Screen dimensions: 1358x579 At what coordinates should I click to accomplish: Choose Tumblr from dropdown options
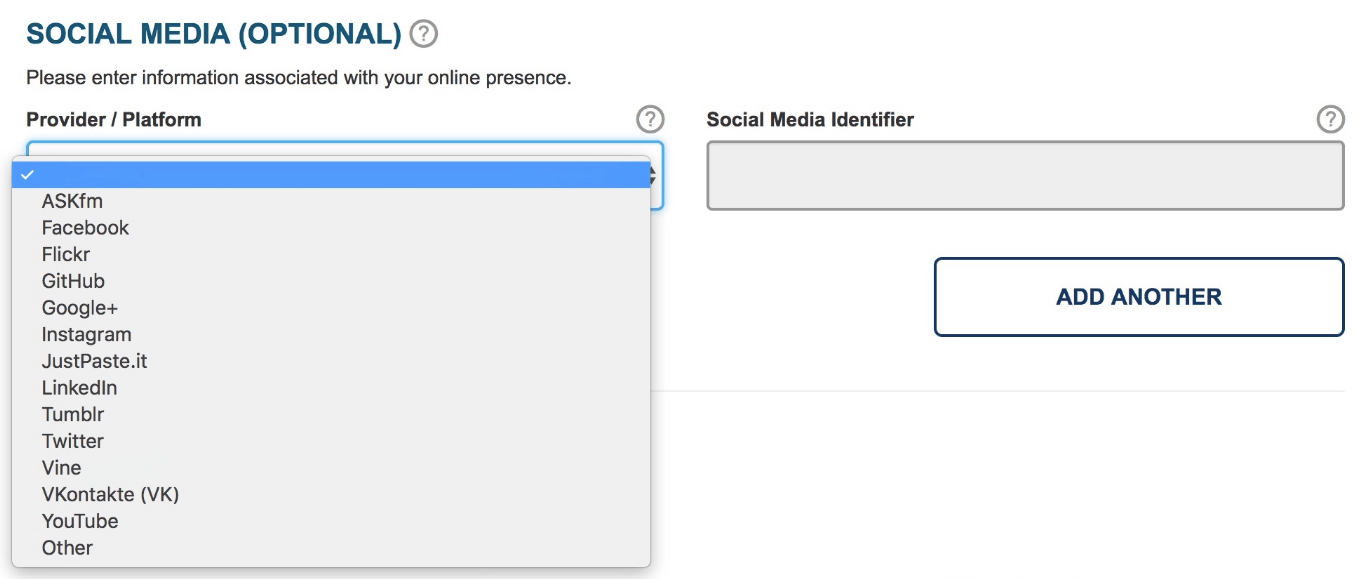[331, 415]
